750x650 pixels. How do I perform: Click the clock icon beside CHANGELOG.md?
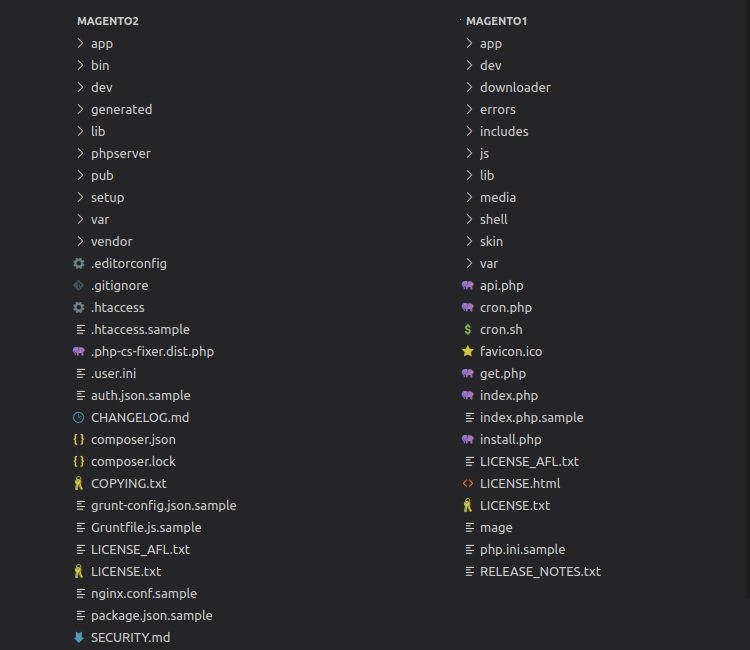click(x=79, y=417)
